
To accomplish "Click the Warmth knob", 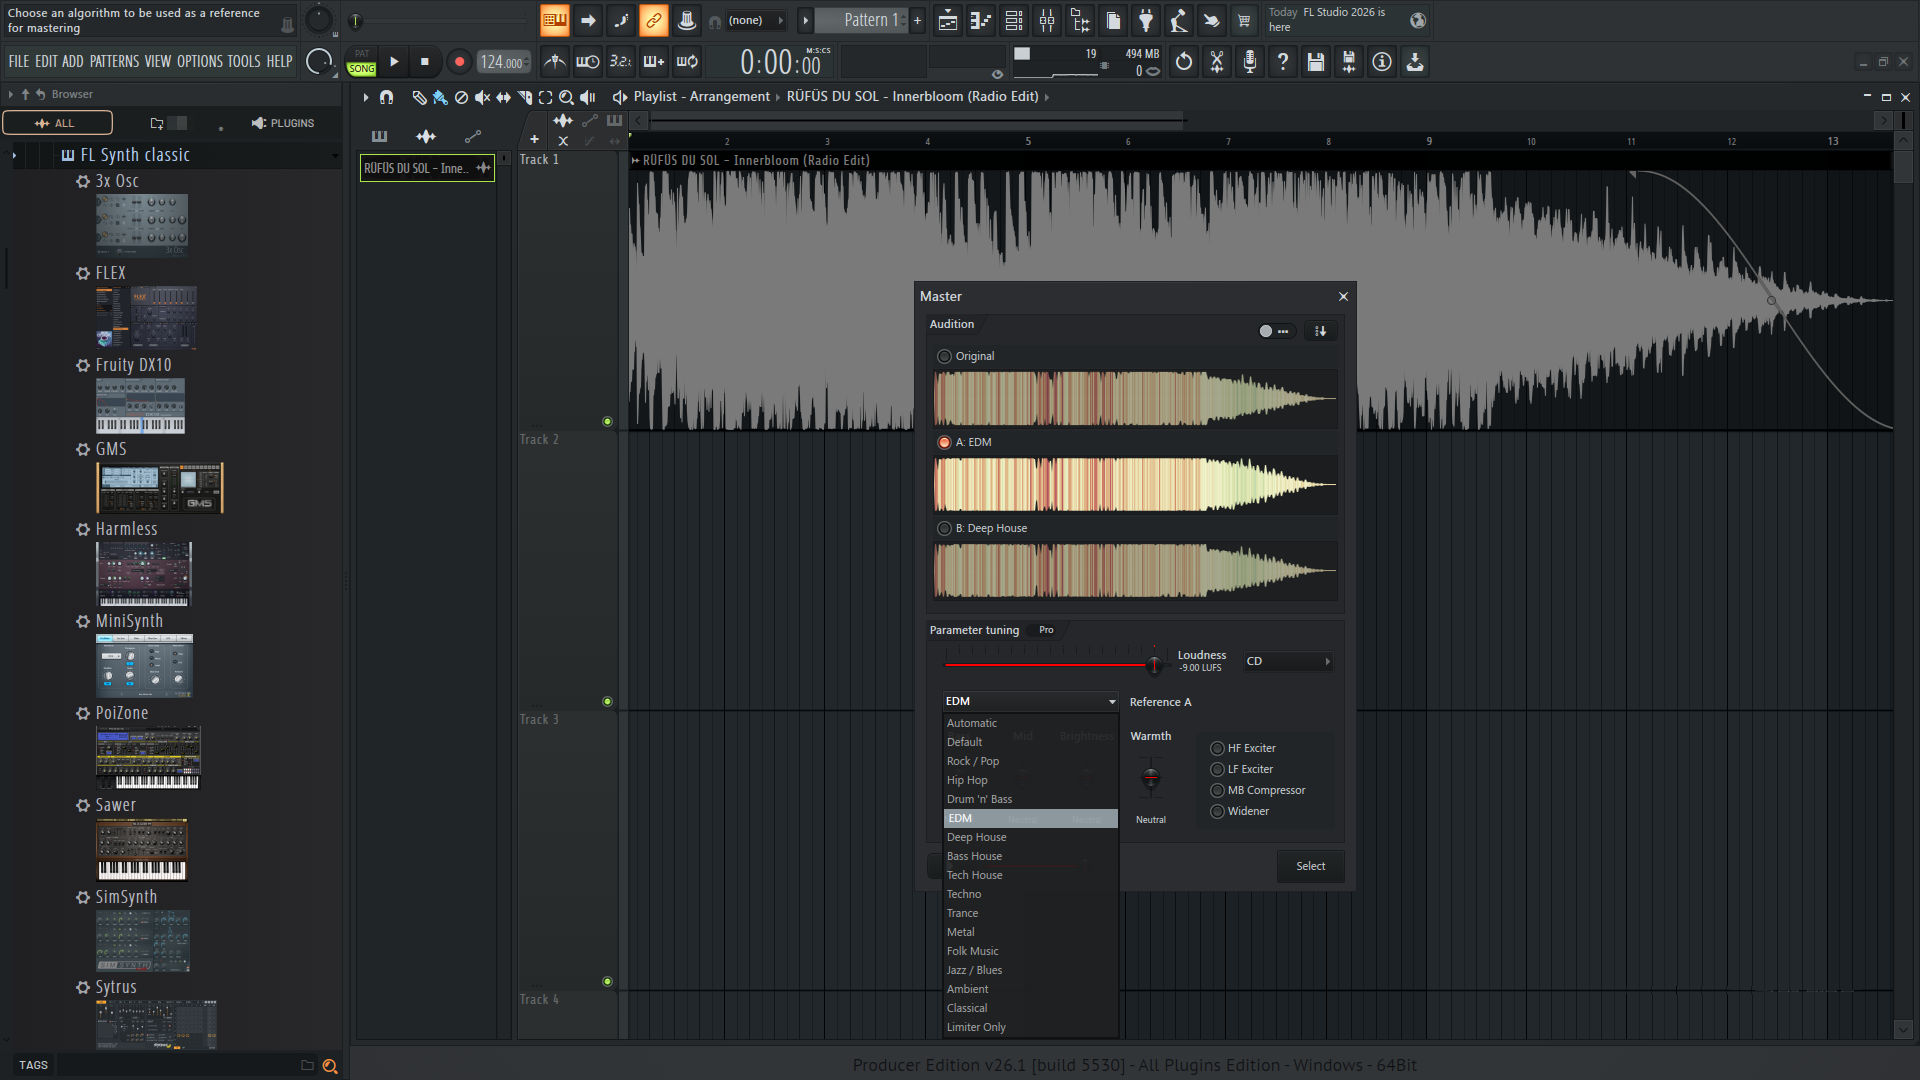I will (x=1151, y=778).
